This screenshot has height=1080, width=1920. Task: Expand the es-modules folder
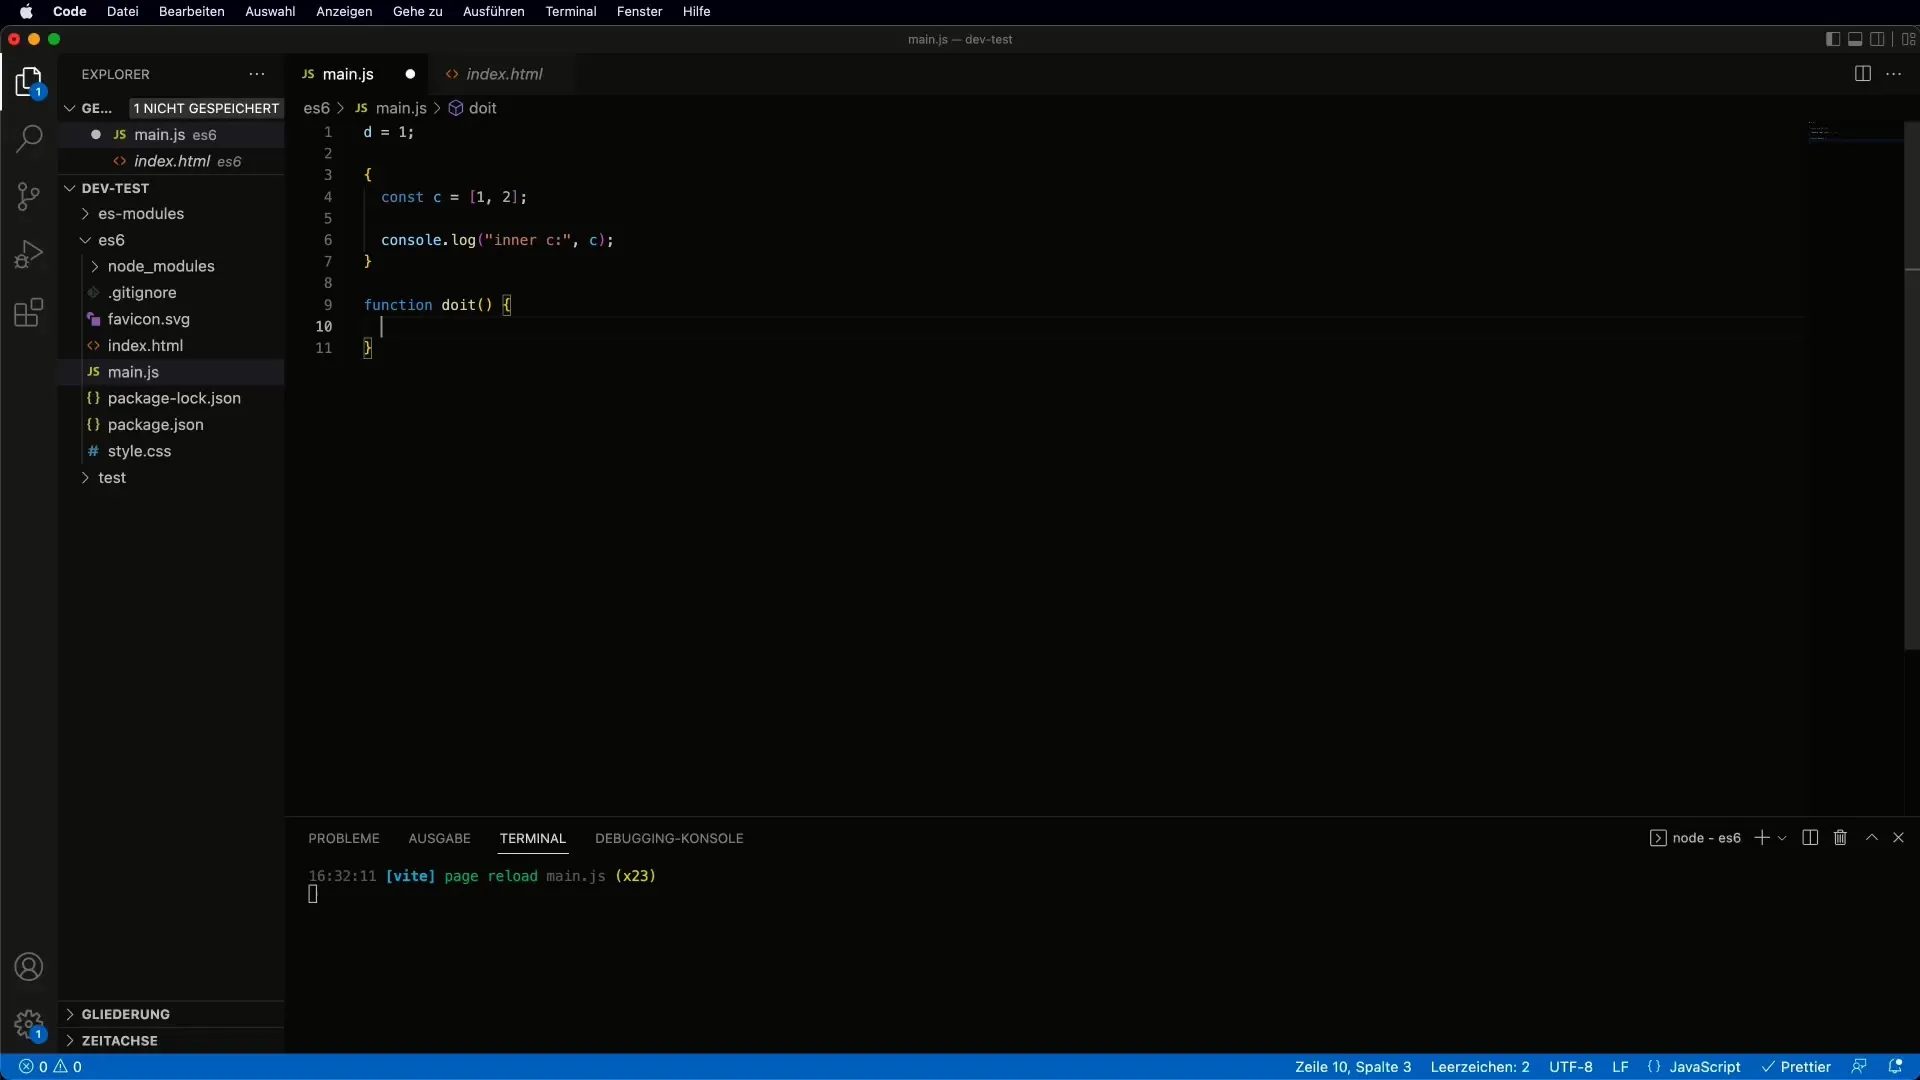click(141, 214)
